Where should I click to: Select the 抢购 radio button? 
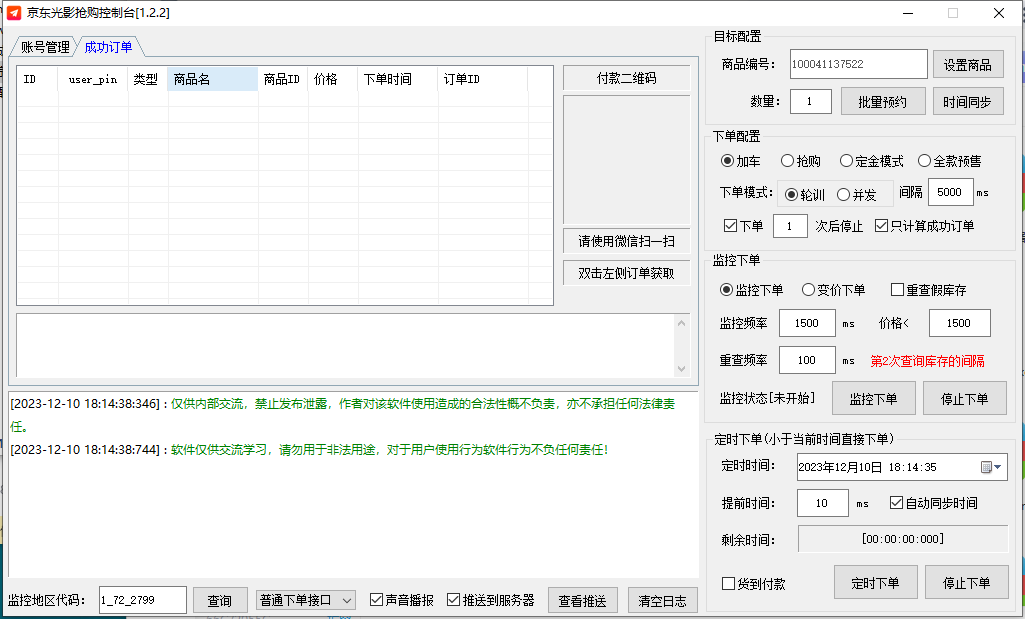(788, 161)
